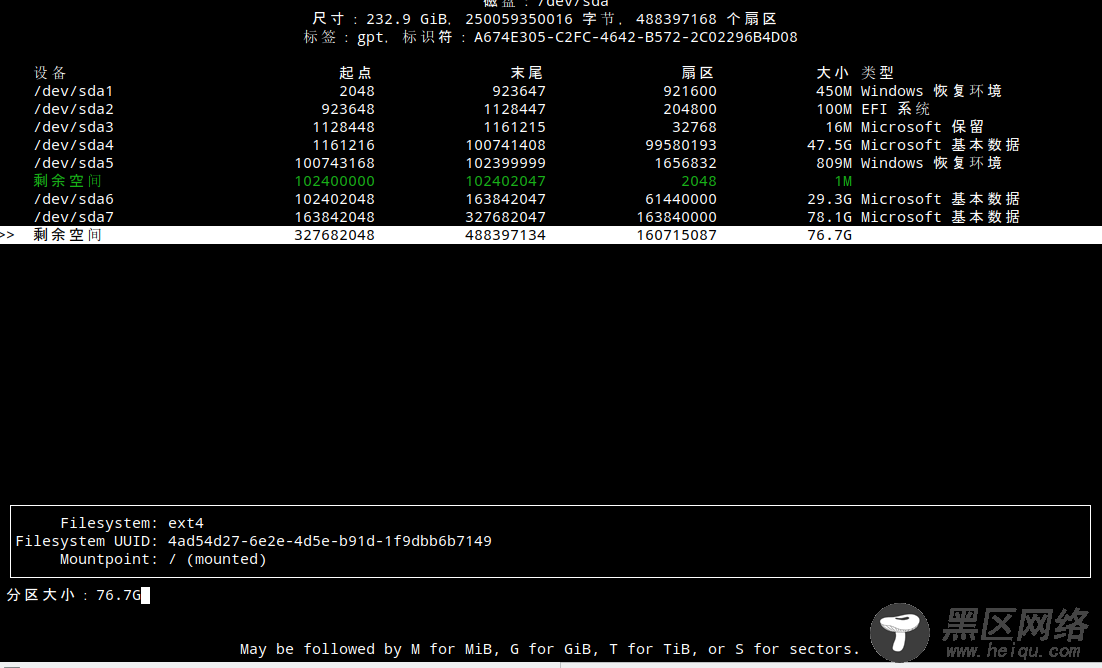
Task: Click the Mountpoint: / (mounted) line
Action: pyautogui.click(x=163, y=560)
